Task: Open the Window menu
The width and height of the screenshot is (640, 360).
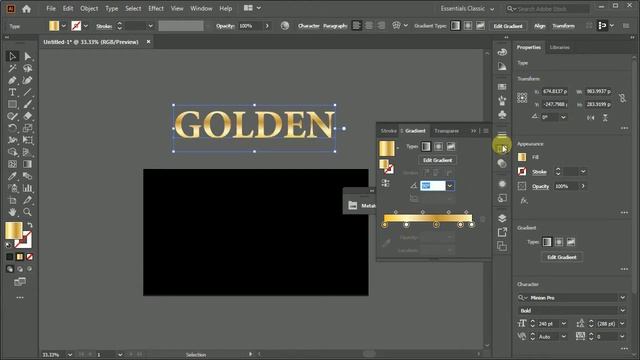Action: tap(201, 8)
